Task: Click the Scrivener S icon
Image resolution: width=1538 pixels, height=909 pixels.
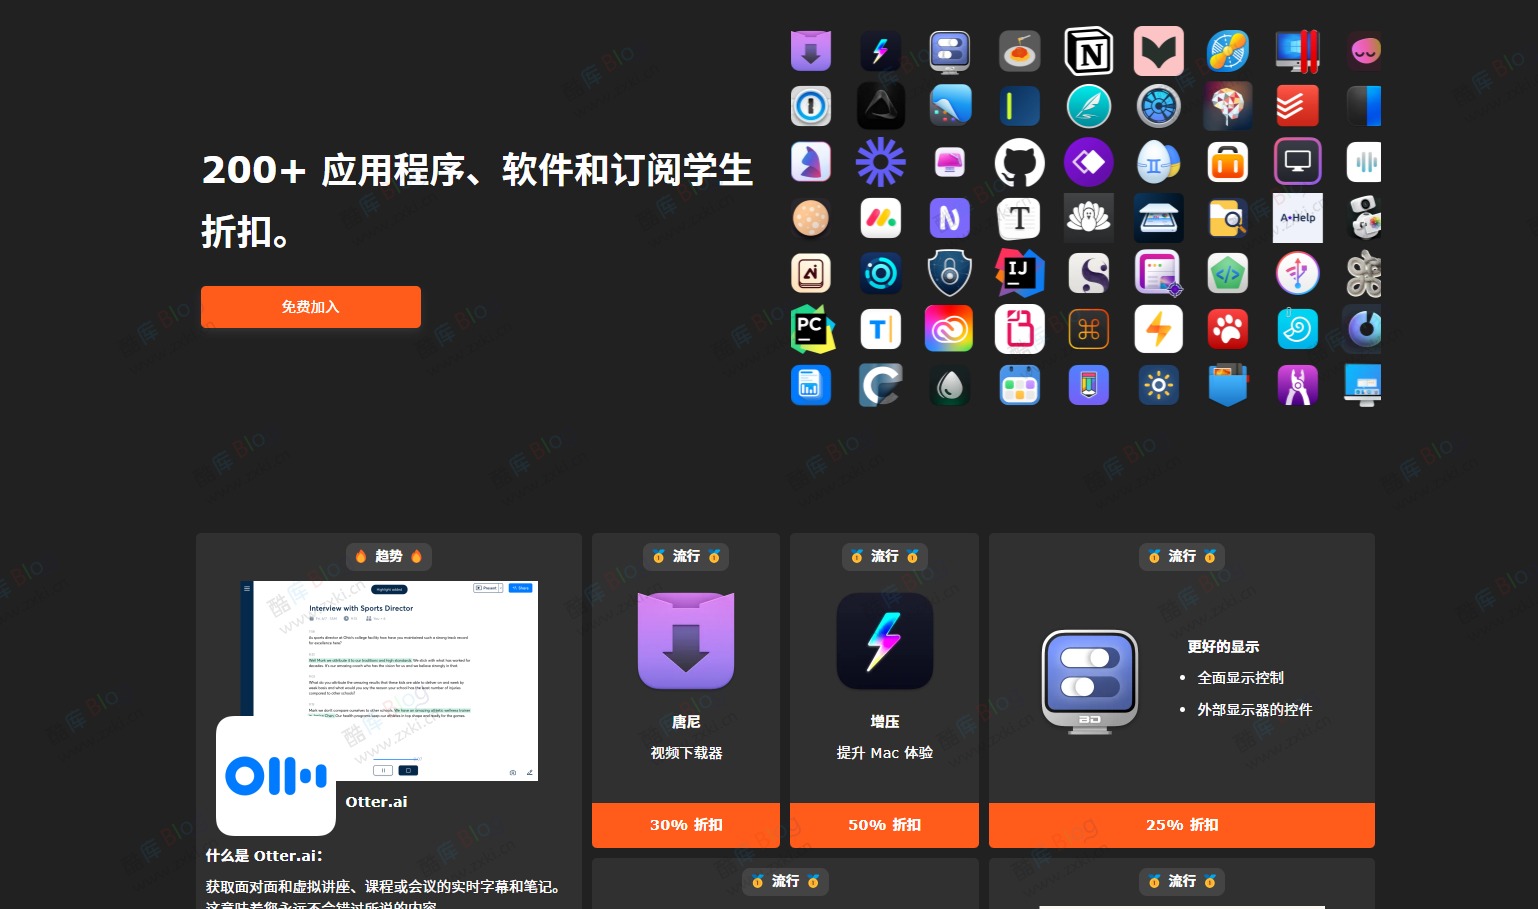Action: [x=1089, y=273]
